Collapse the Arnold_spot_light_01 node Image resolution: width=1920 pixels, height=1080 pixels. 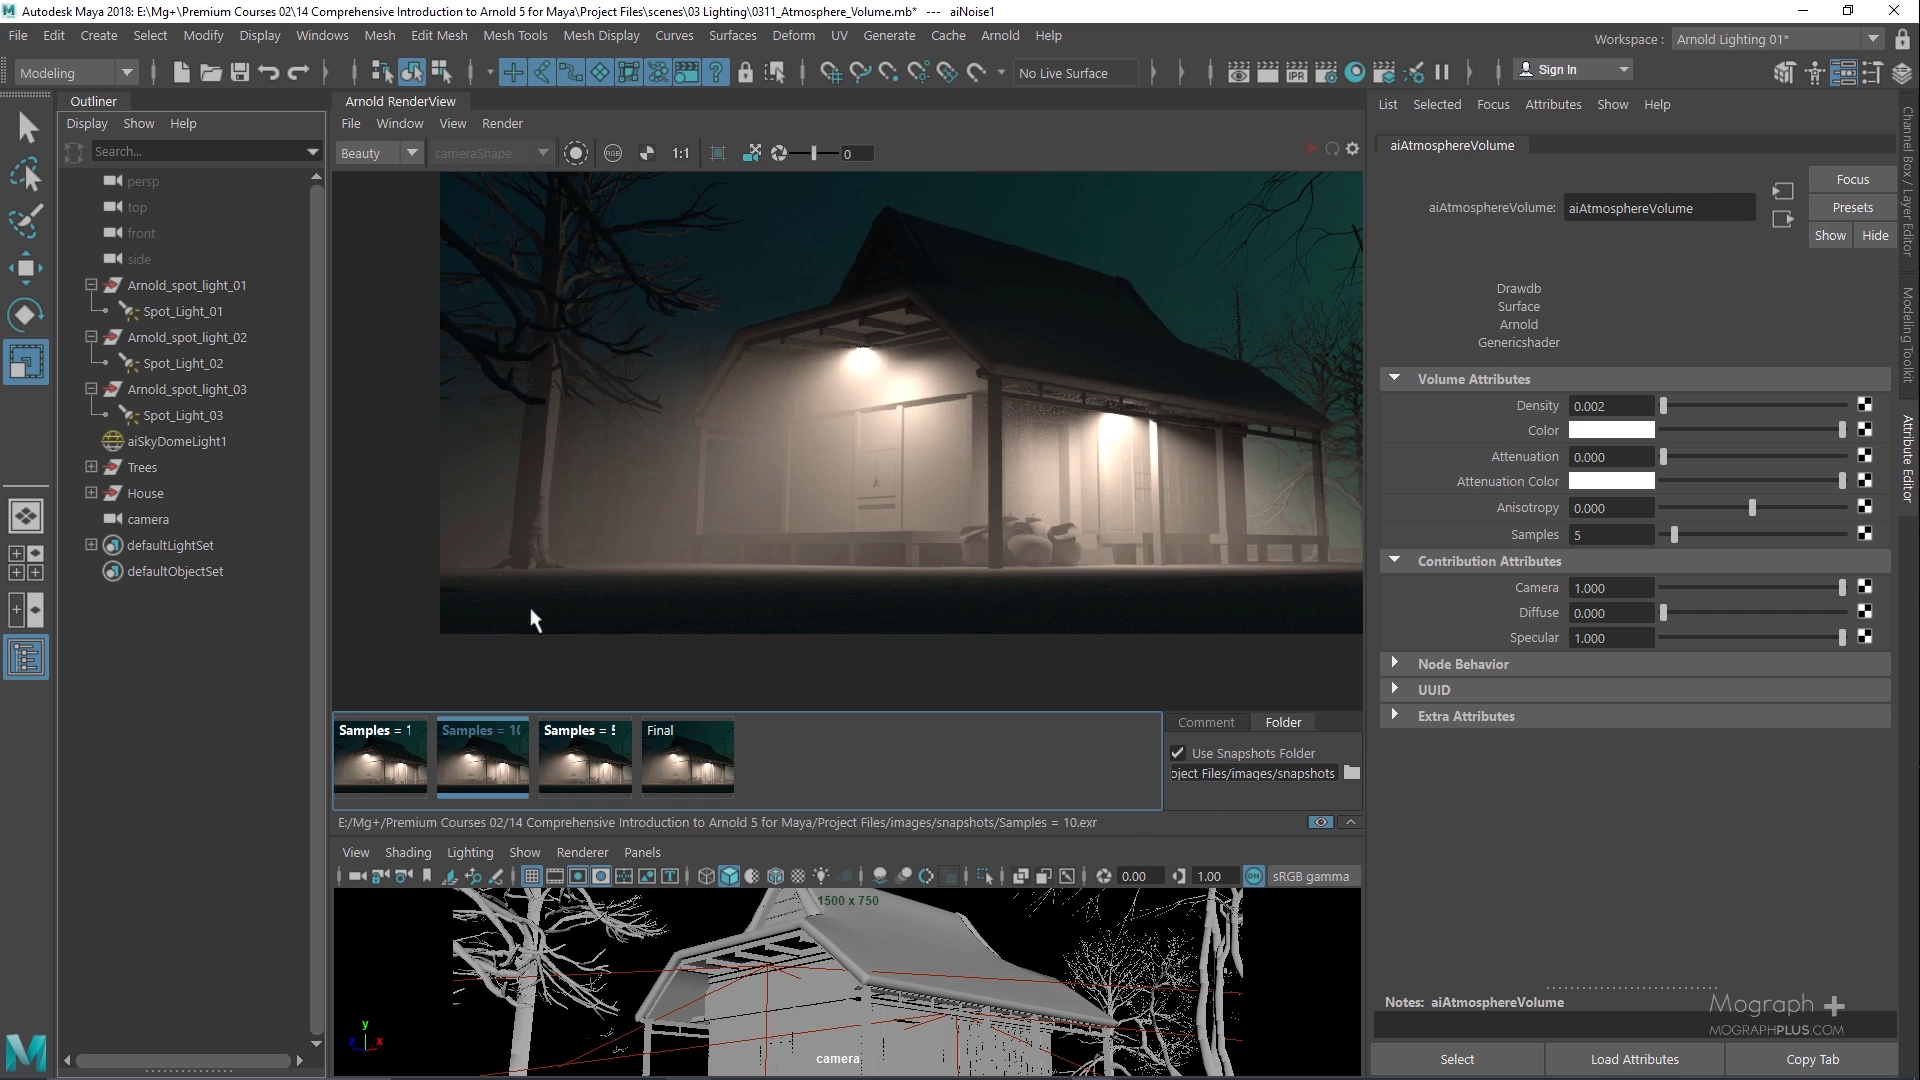91,285
